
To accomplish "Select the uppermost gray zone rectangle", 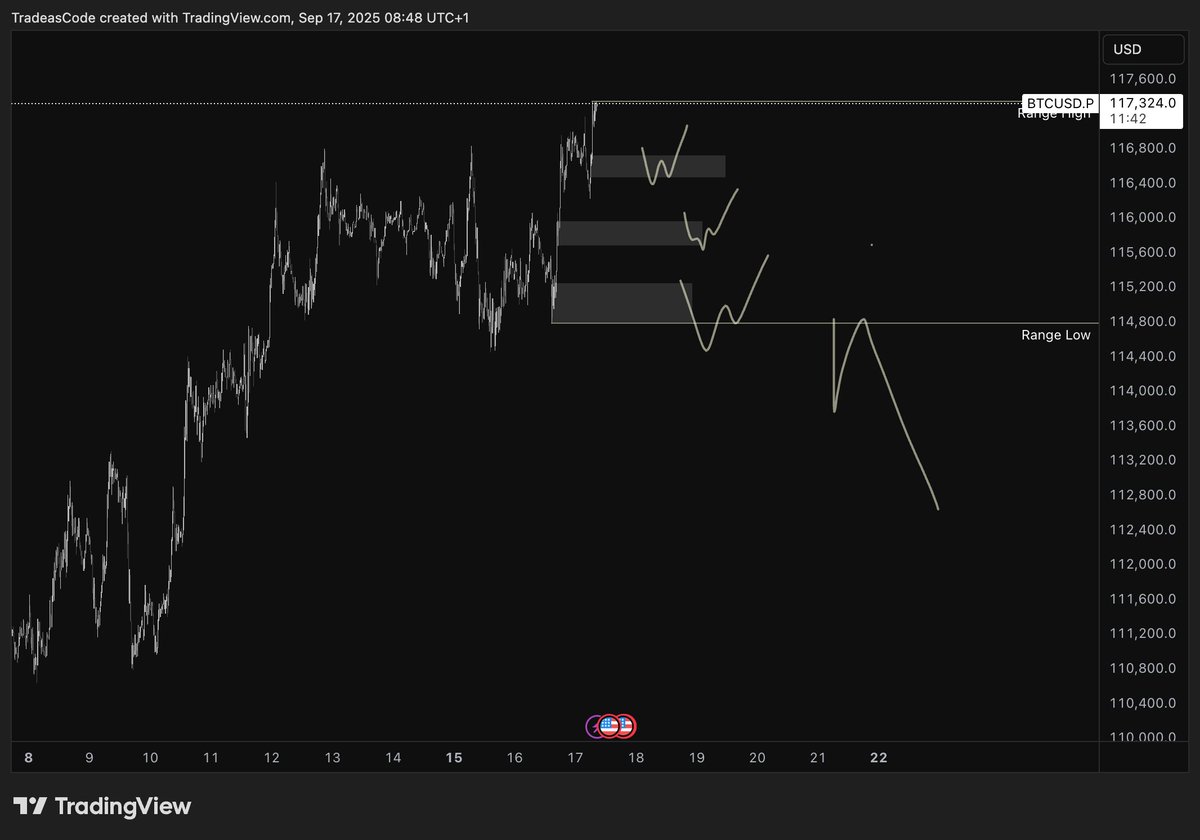I will 658,166.
